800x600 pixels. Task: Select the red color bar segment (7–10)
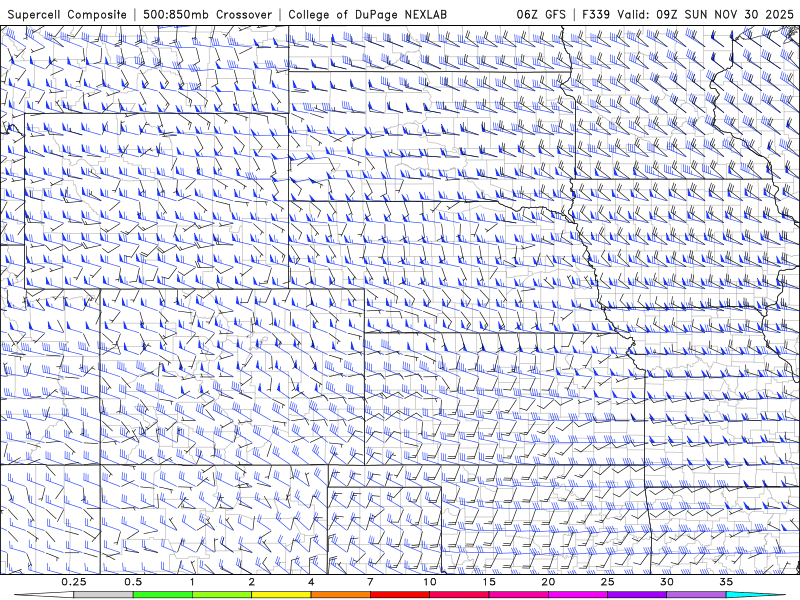coord(399,595)
